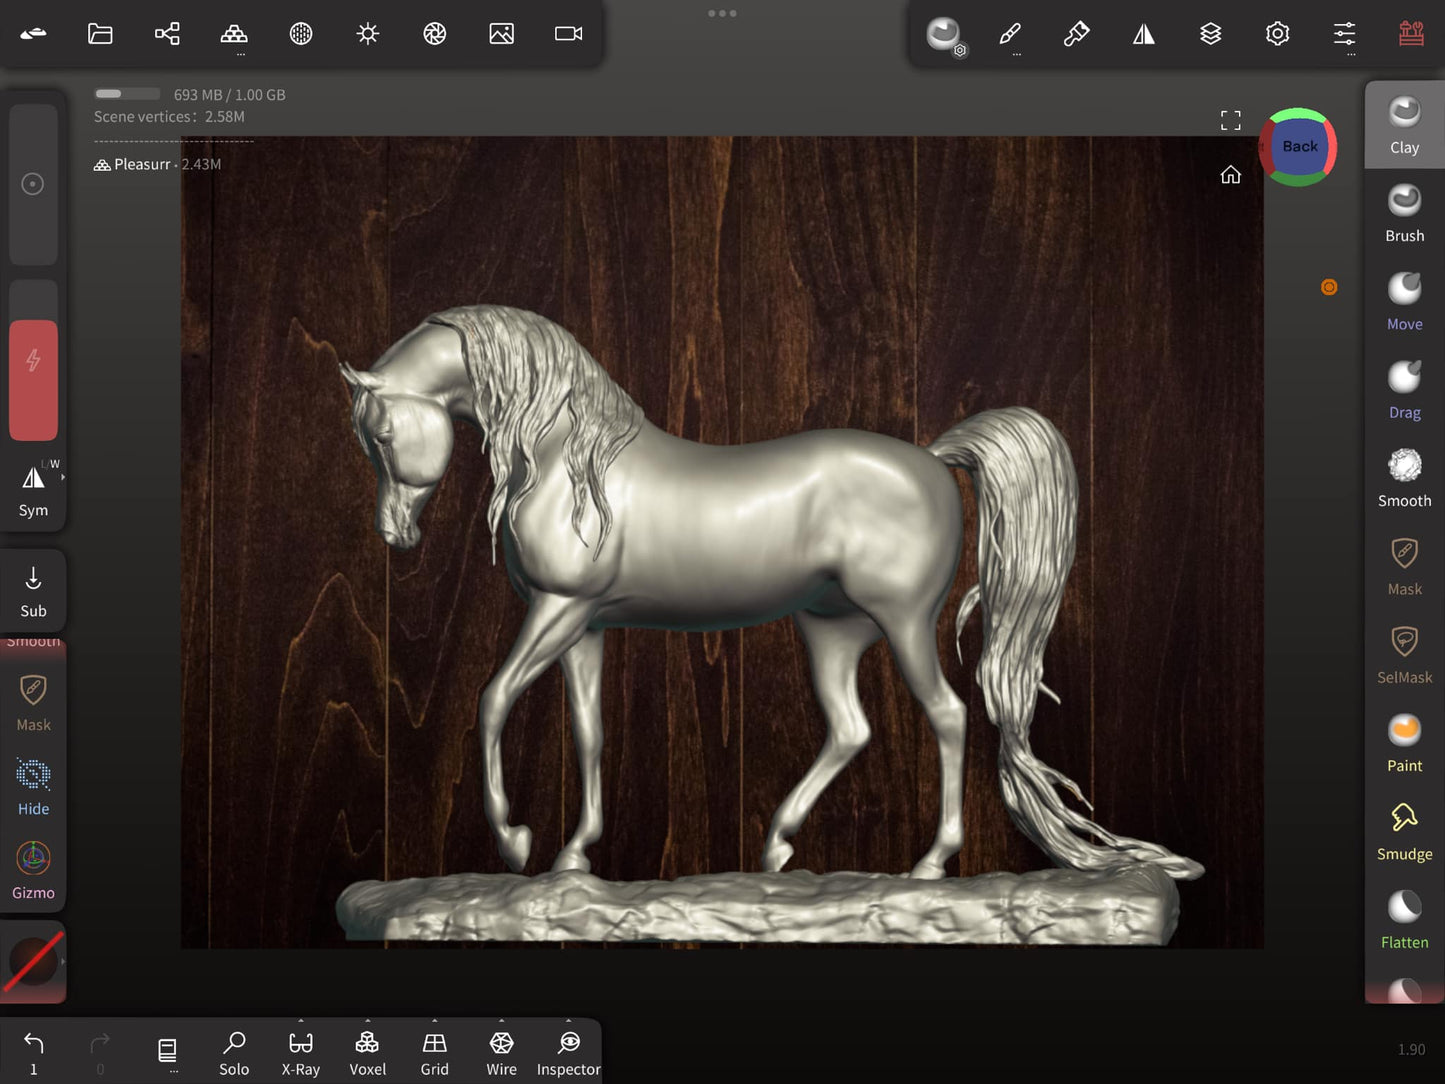Open the tool settings clay sphere icon

pos(944,35)
